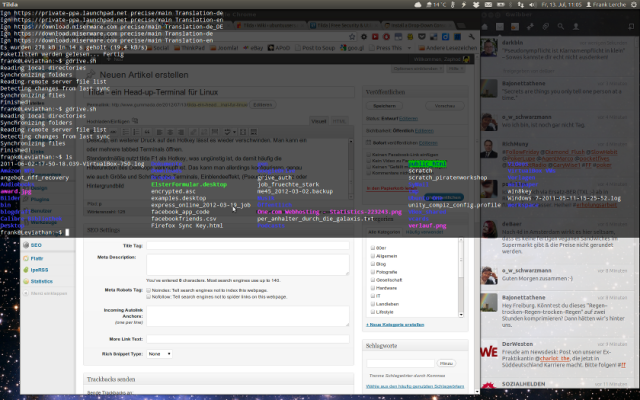Click the numbered list icon in editor toolbar
This screenshot has height=400, width=640.
pyautogui.click(x=136, y=132)
